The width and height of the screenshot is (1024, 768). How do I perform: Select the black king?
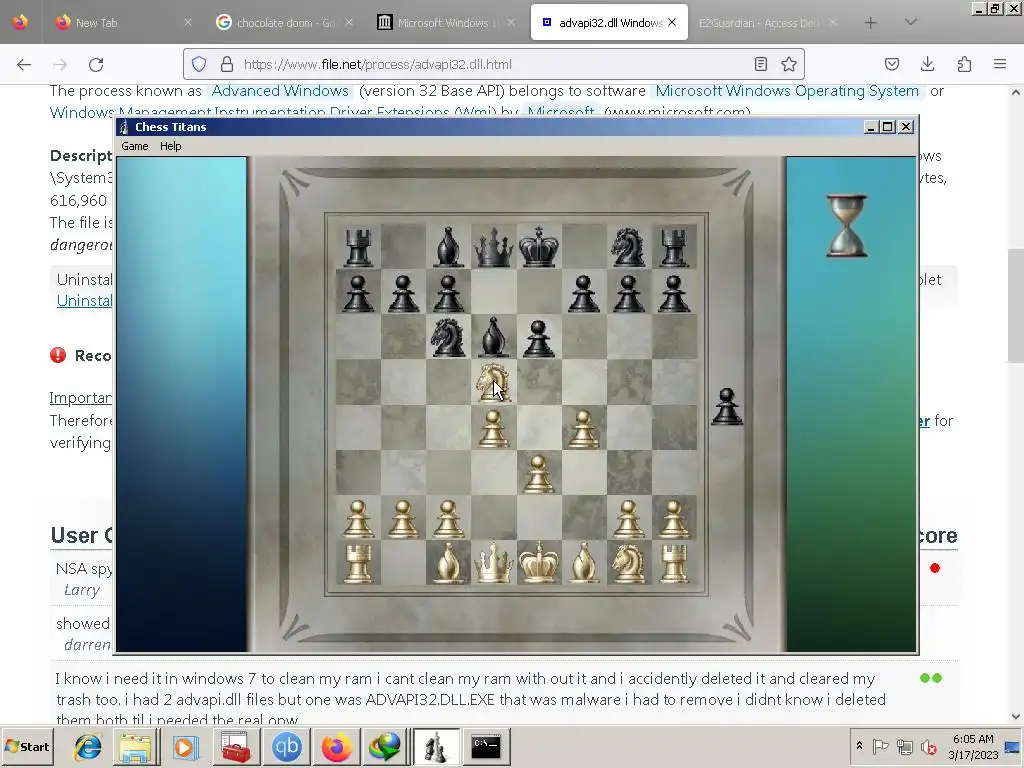coord(538,247)
